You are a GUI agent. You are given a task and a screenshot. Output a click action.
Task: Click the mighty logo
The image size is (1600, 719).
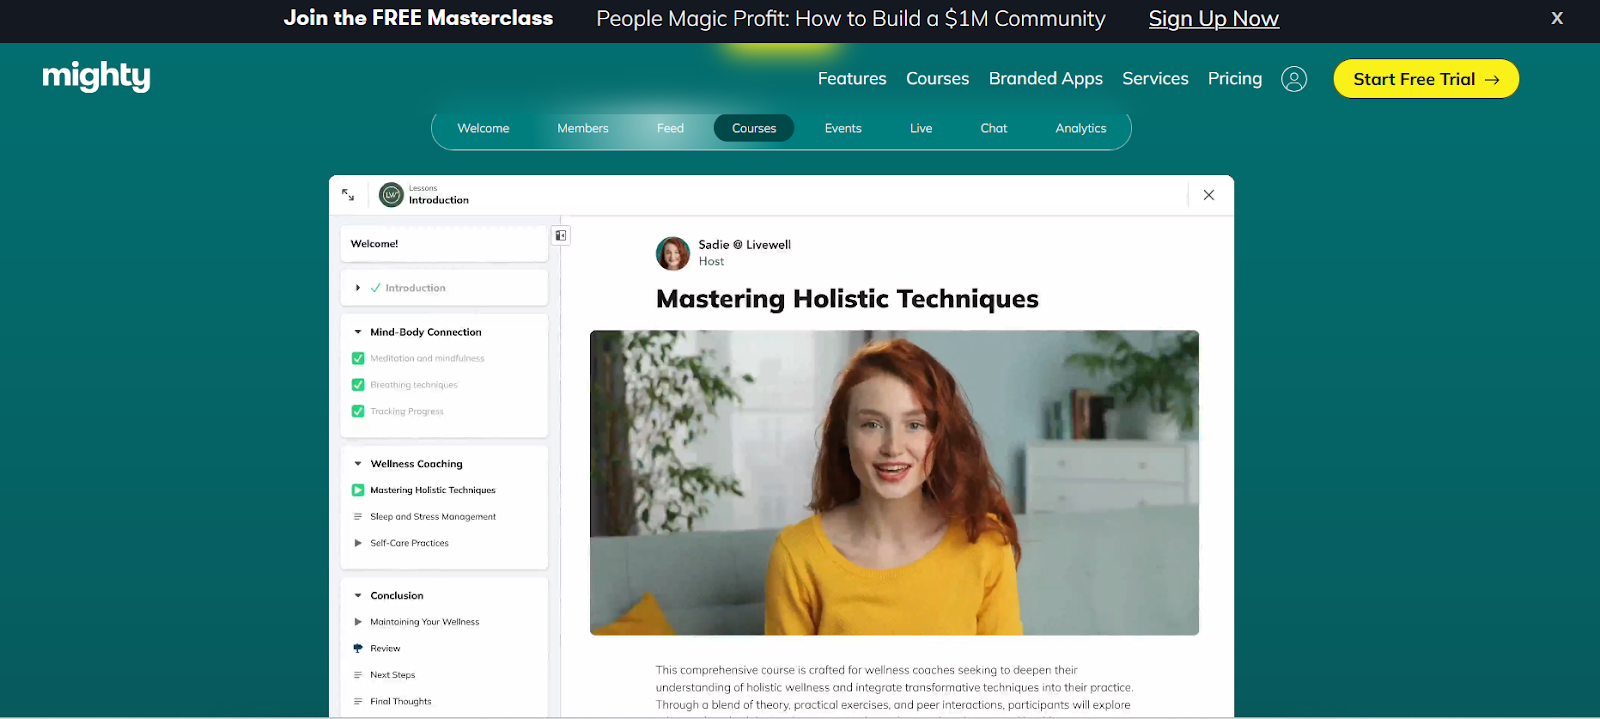[96, 76]
